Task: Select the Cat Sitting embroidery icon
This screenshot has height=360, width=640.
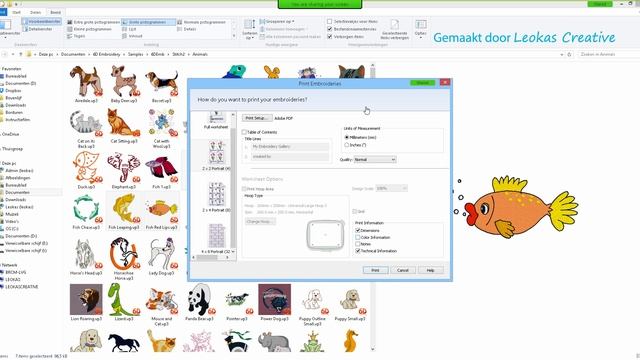Action: 124,126
